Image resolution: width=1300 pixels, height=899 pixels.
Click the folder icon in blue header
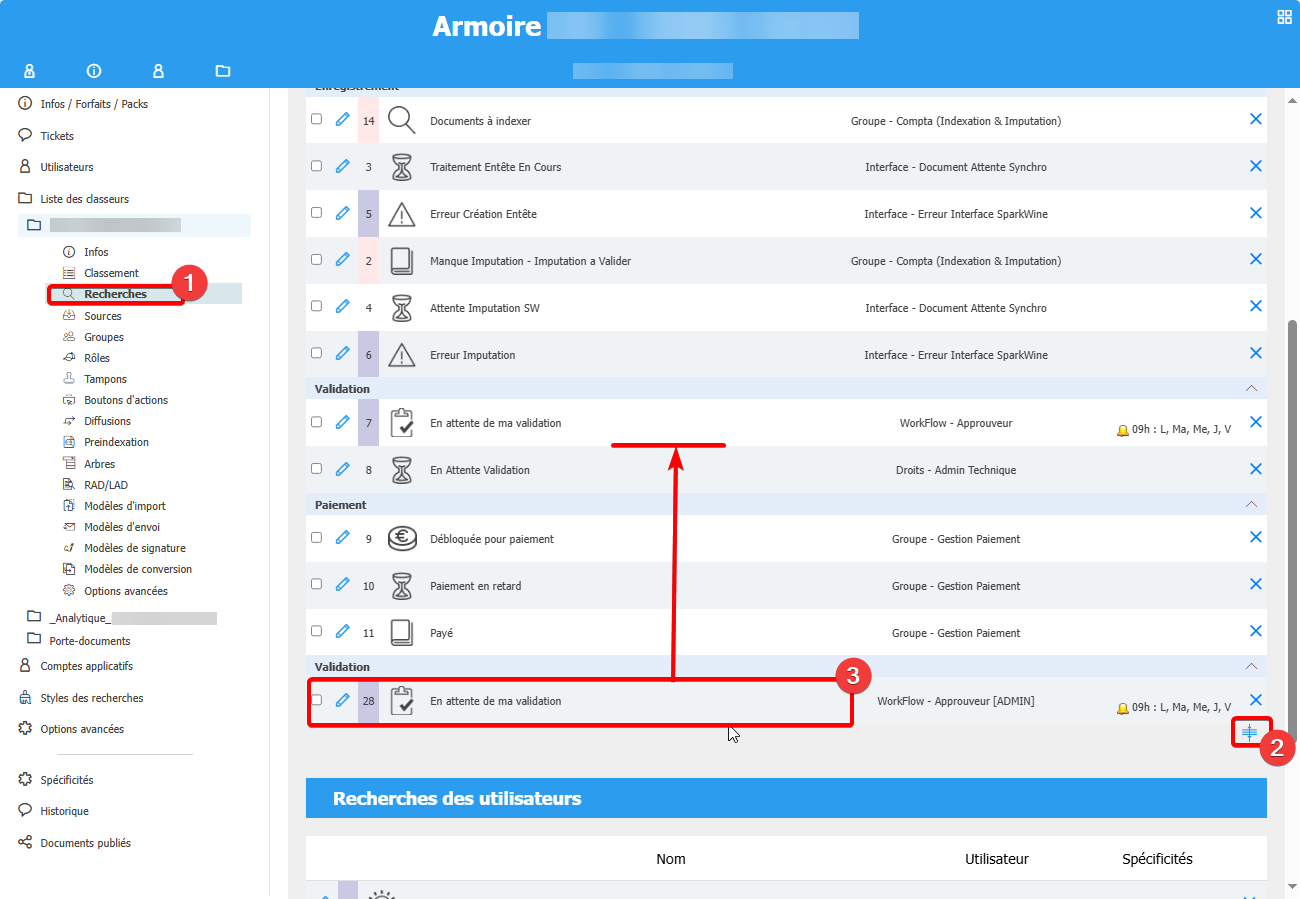pyautogui.click(x=222, y=71)
